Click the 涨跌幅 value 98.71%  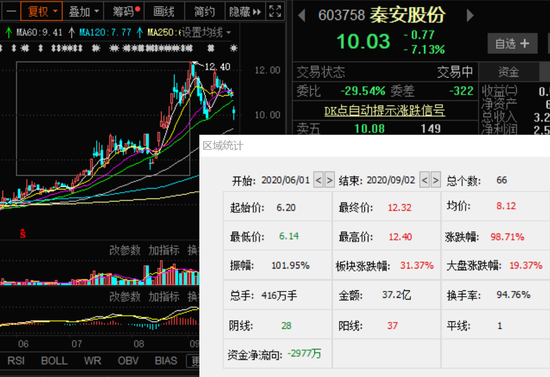507,237
